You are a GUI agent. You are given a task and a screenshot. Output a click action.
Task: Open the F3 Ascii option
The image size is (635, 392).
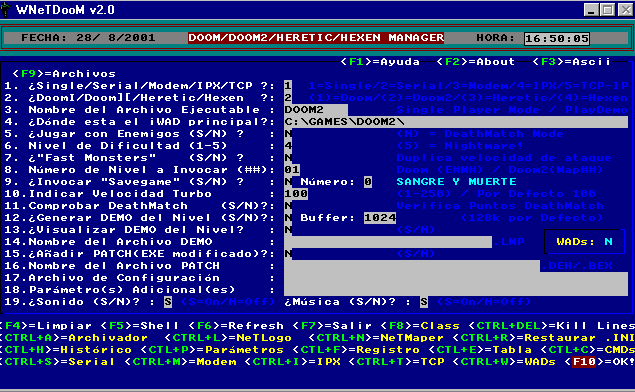coord(571,62)
